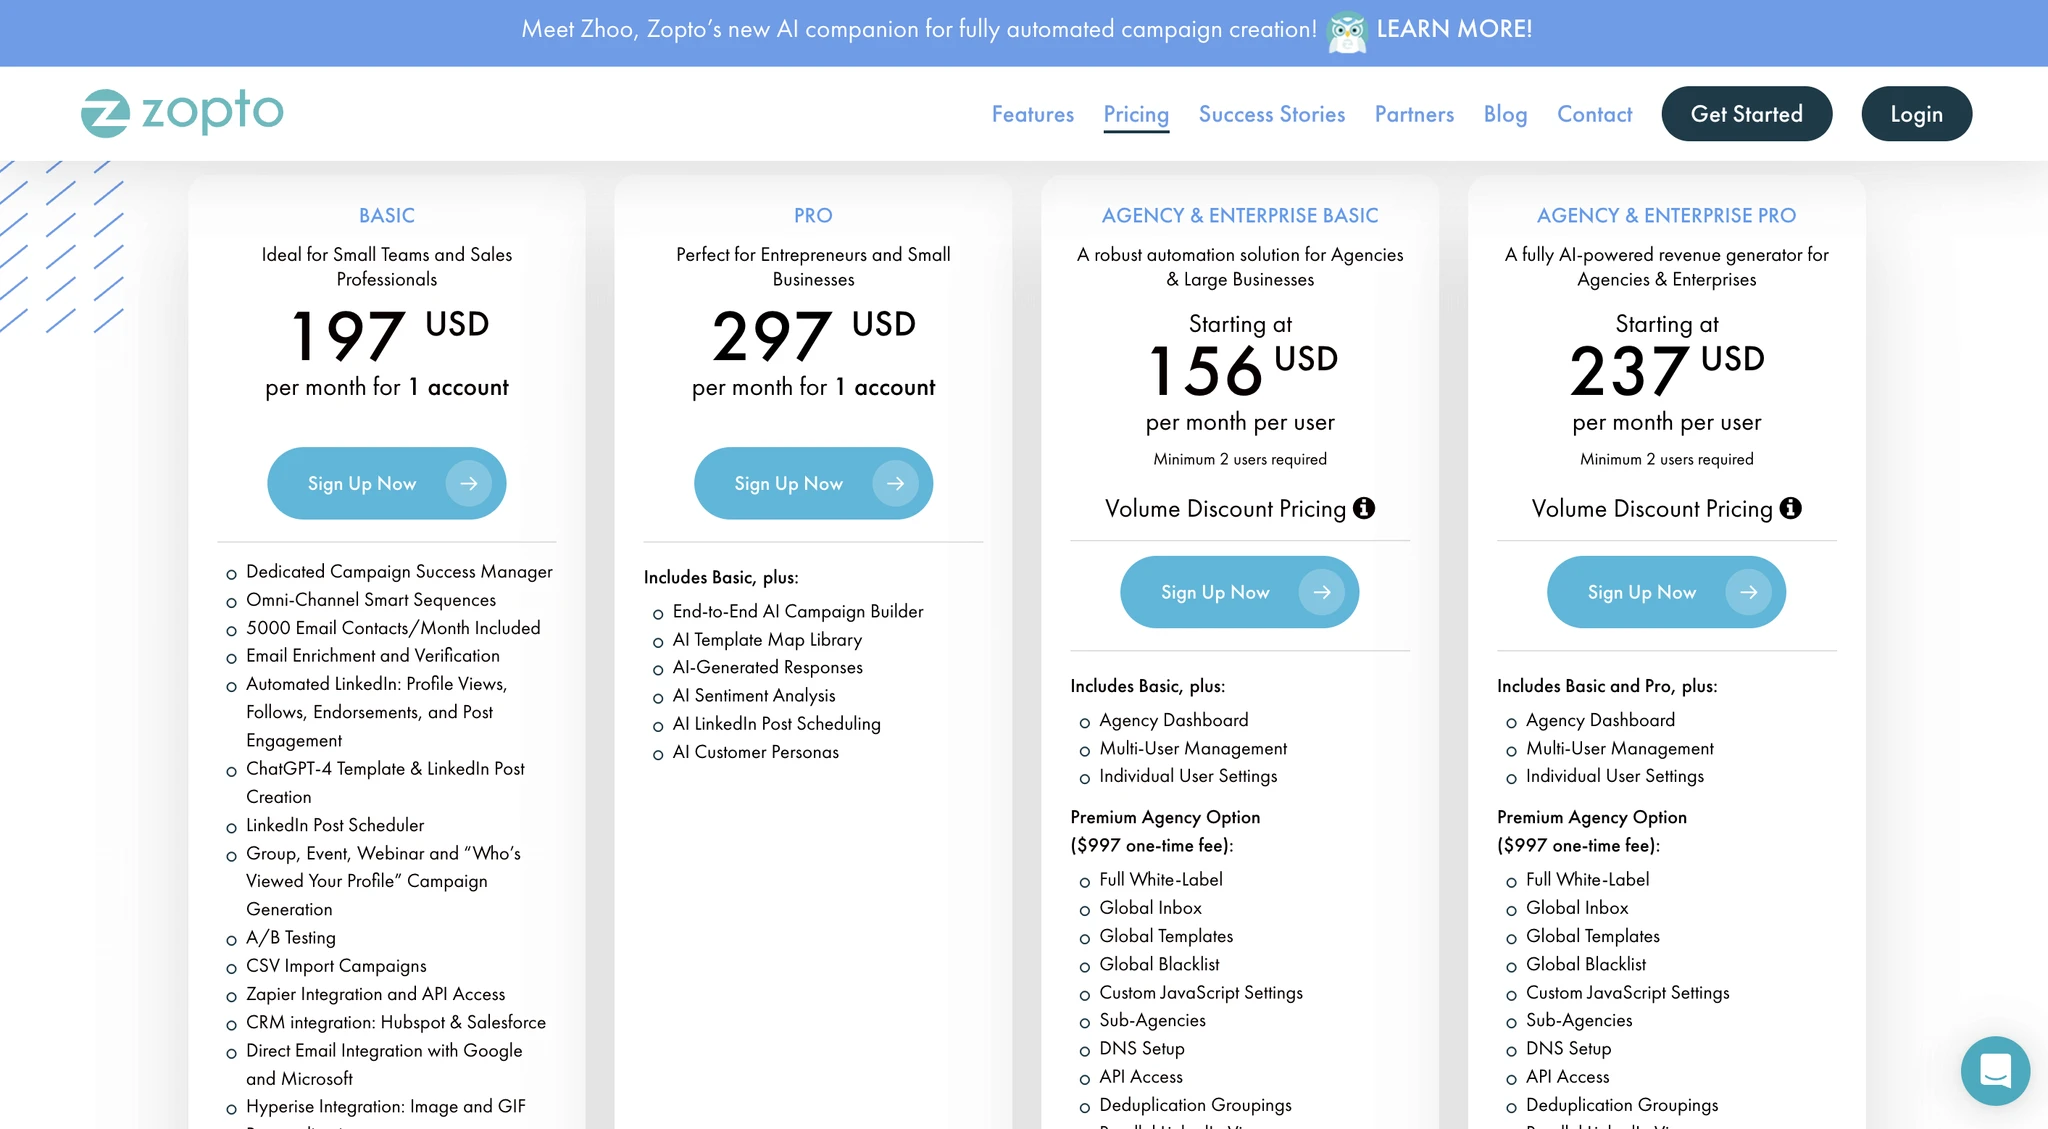Click arrow icon in Pro Sign Up button
The width and height of the screenshot is (2048, 1129).
pyautogui.click(x=895, y=483)
